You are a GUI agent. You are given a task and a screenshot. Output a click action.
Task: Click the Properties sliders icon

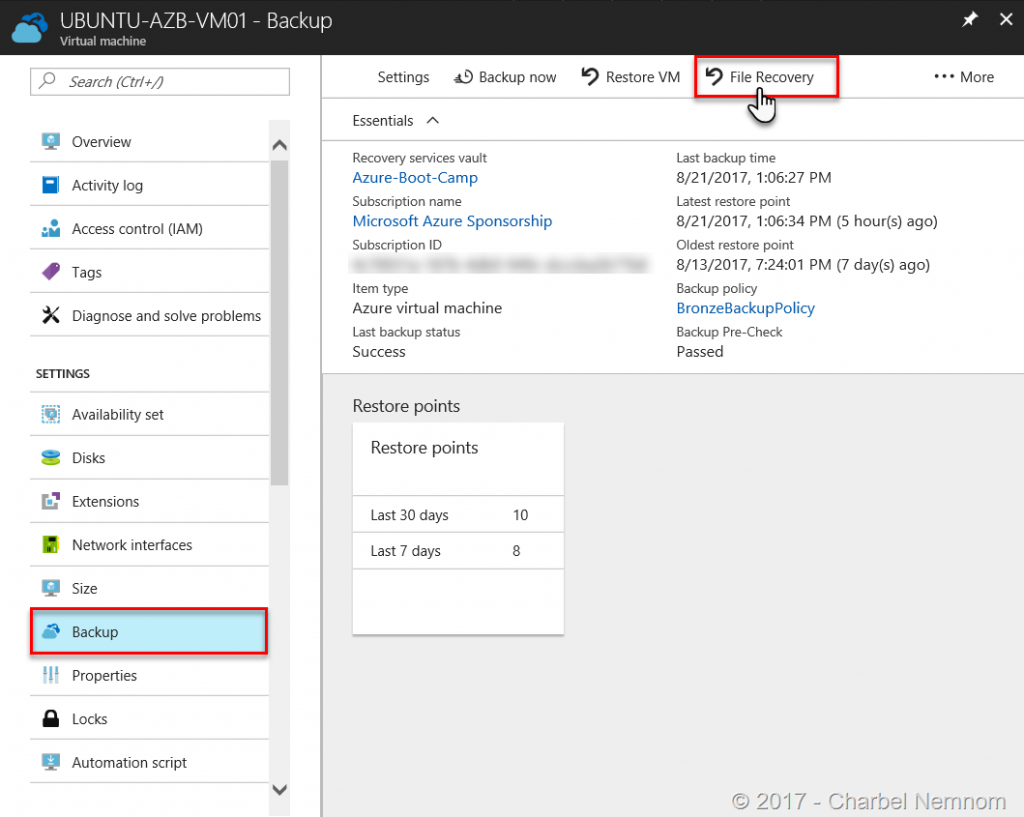tap(51, 675)
